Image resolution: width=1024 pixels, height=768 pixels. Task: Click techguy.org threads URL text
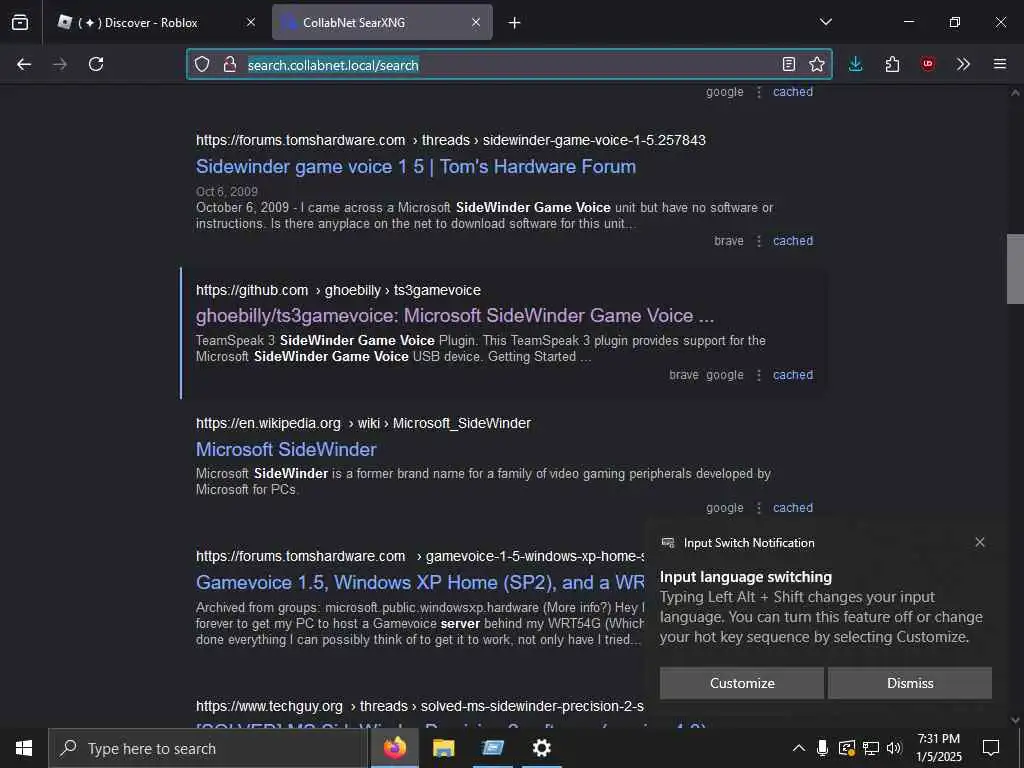pos(420,706)
